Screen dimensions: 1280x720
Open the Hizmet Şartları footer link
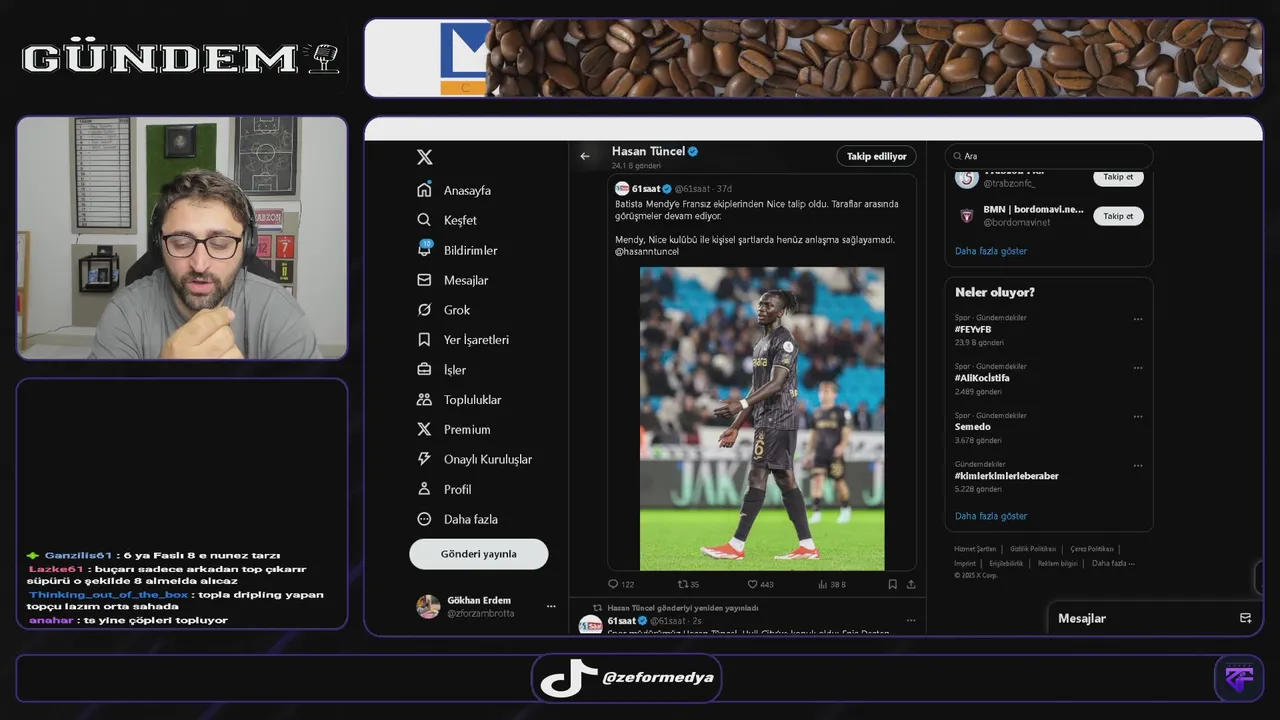point(975,549)
